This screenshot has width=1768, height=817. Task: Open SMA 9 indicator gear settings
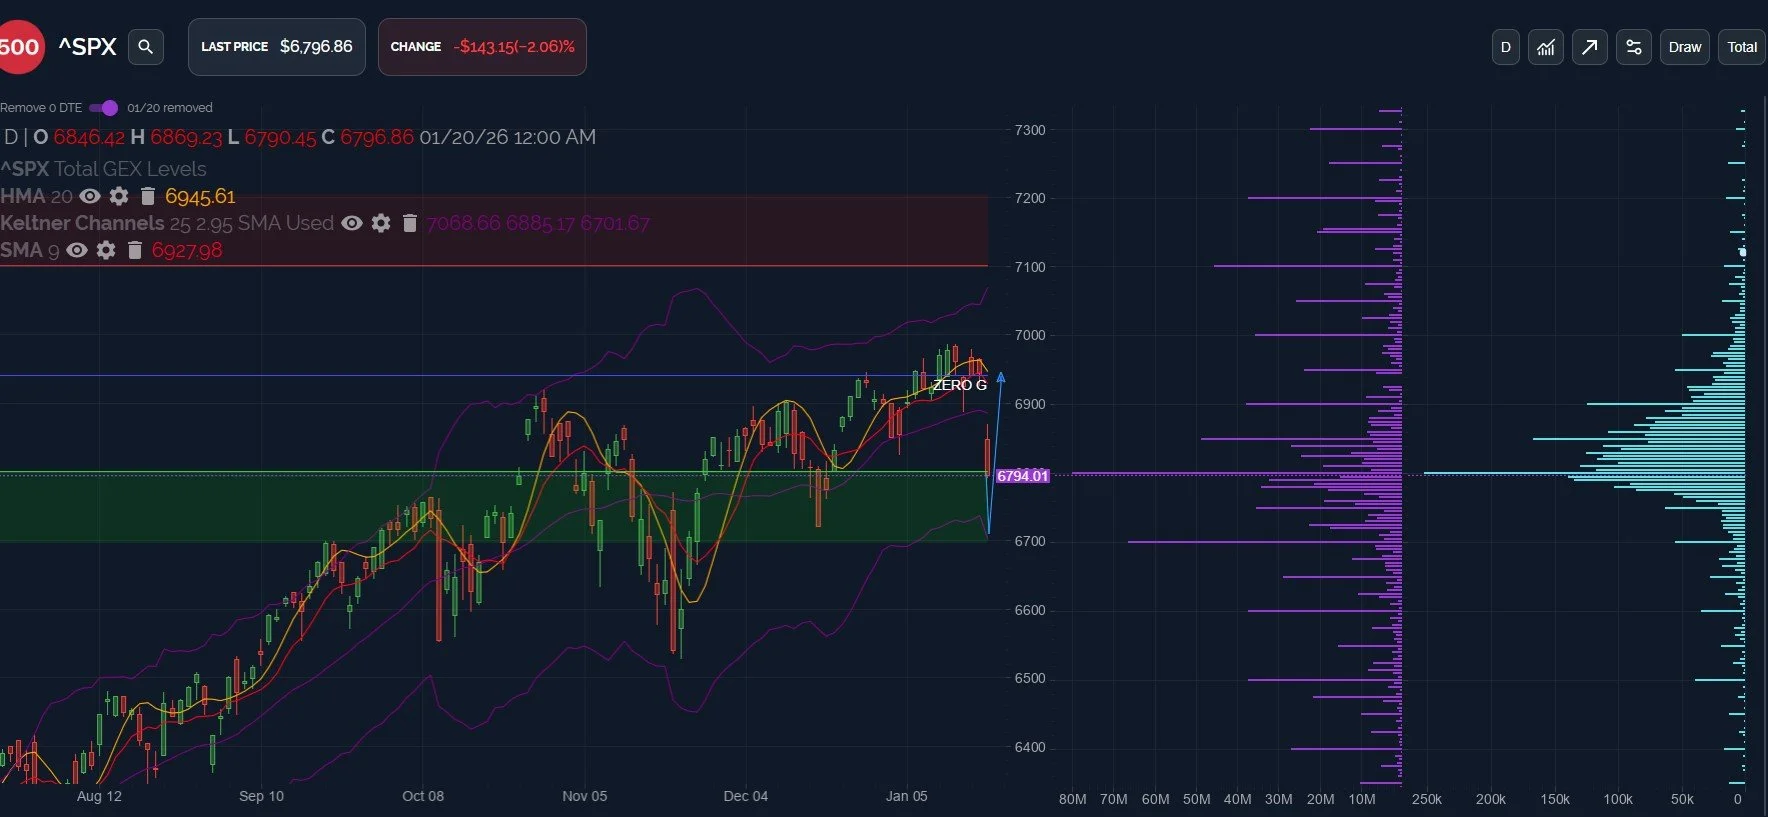tap(106, 250)
